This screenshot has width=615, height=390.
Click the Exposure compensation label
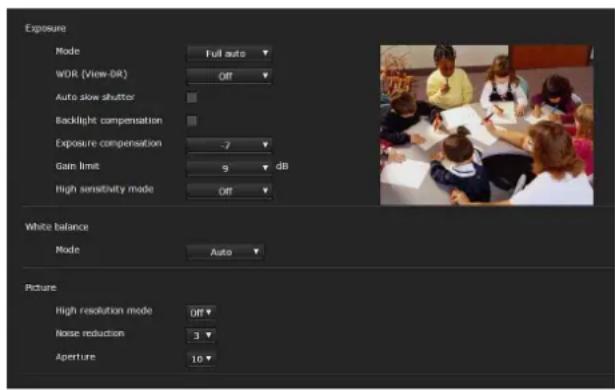[x=109, y=143]
